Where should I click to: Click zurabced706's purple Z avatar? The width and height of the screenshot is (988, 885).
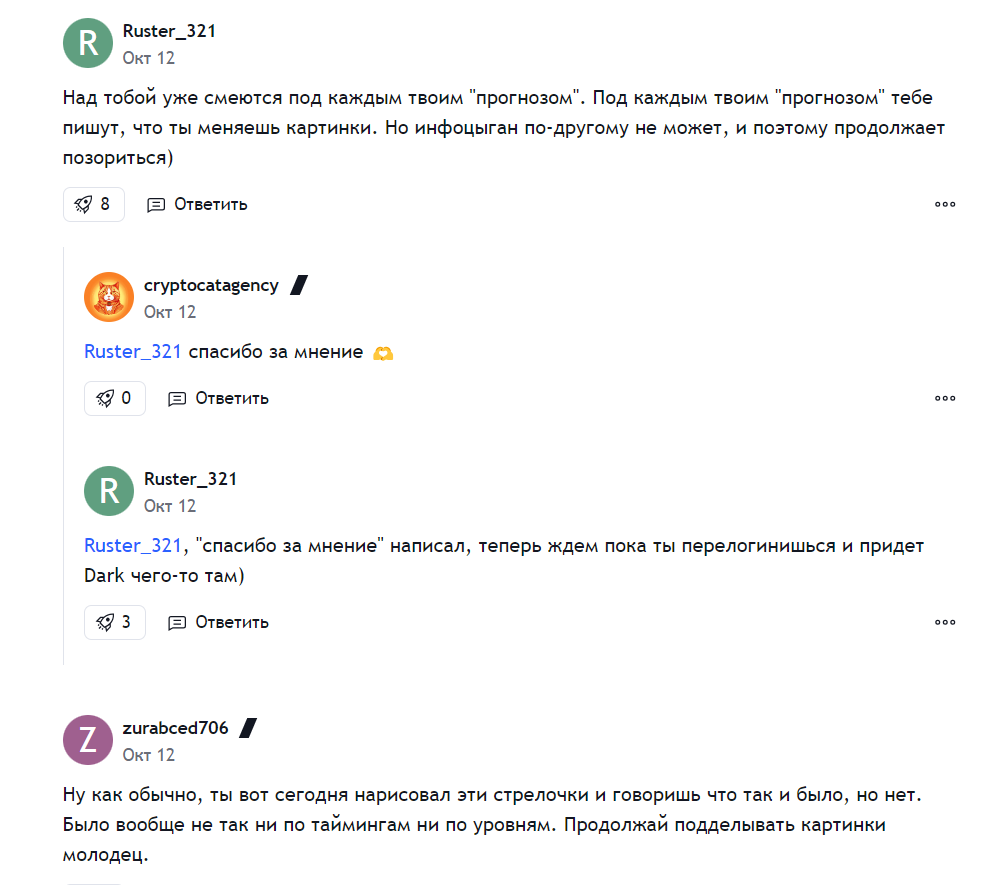[x=87, y=740]
